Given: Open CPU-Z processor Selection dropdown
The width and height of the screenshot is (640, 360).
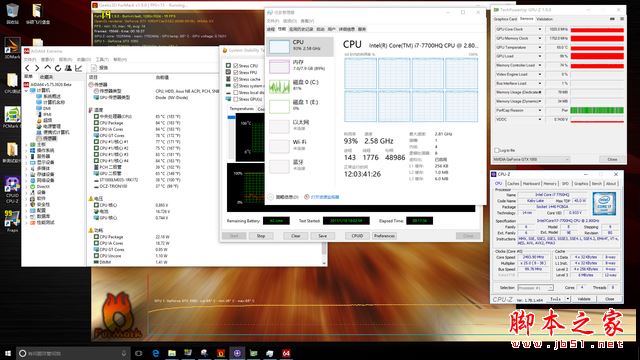Looking at the screenshot, I should coord(535,288).
